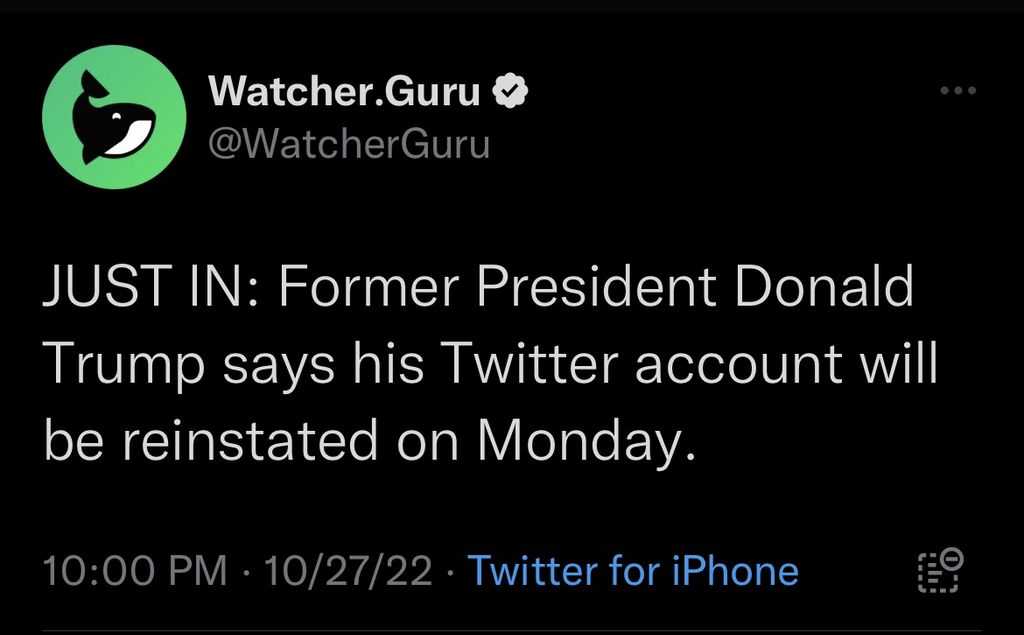Tap the text scan icon beside the source
This screenshot has width=1024, height=635.
click(x=940, y=570)
